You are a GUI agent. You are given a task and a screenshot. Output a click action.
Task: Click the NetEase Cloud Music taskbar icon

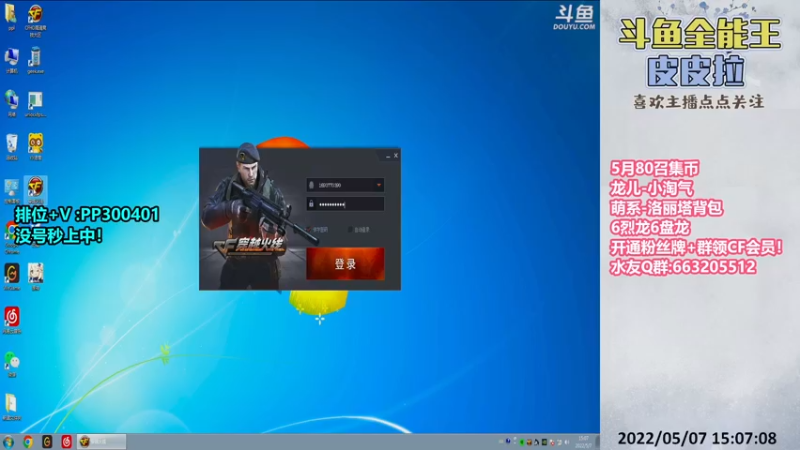tap(66, 442)
